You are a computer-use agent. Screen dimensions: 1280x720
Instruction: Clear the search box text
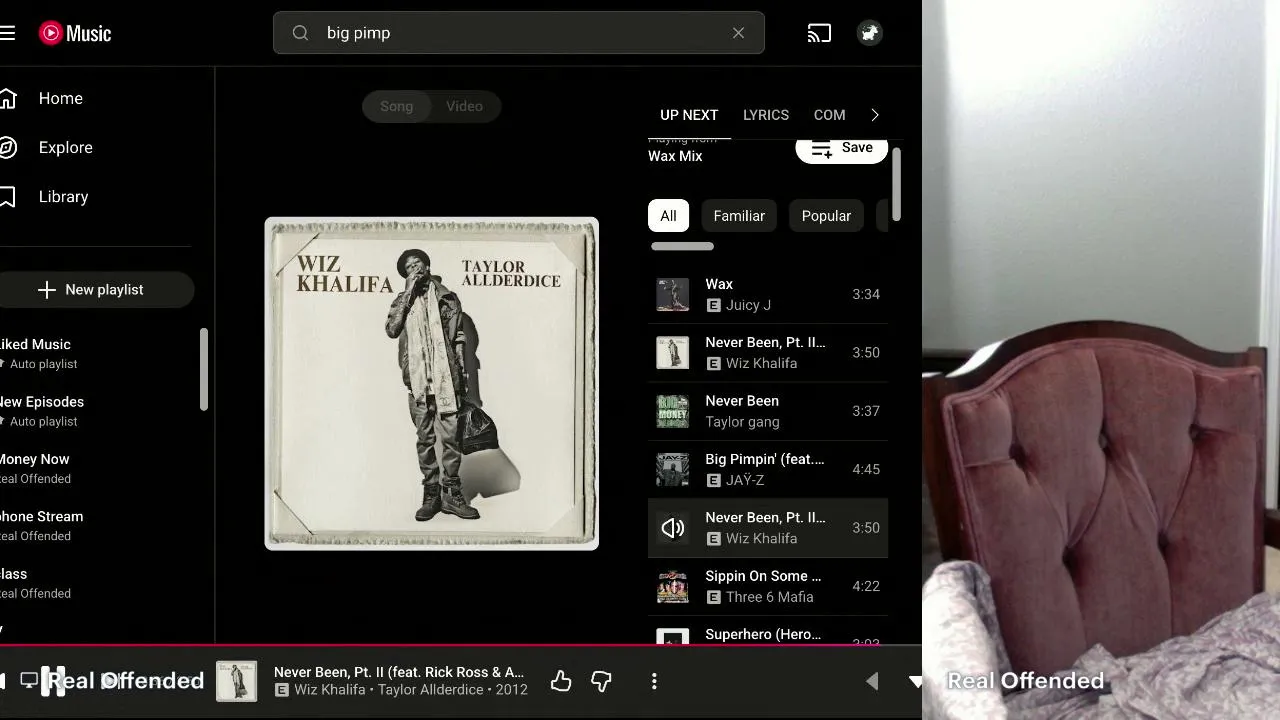click(x=738, y=33)
